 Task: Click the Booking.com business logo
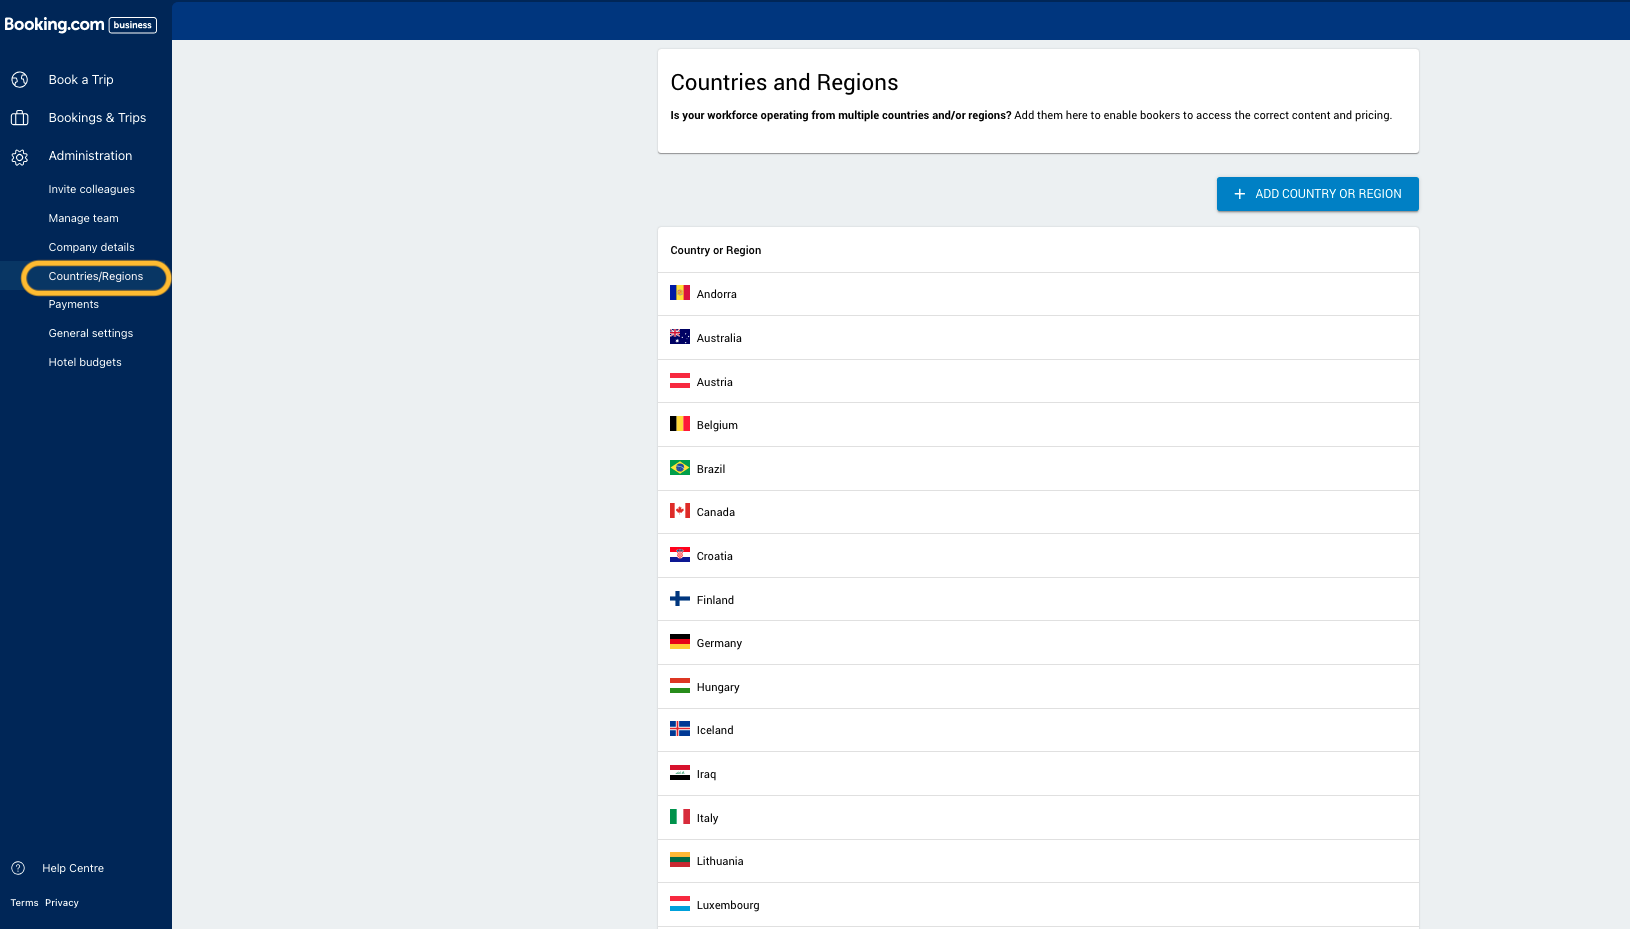tap(80, 24)
